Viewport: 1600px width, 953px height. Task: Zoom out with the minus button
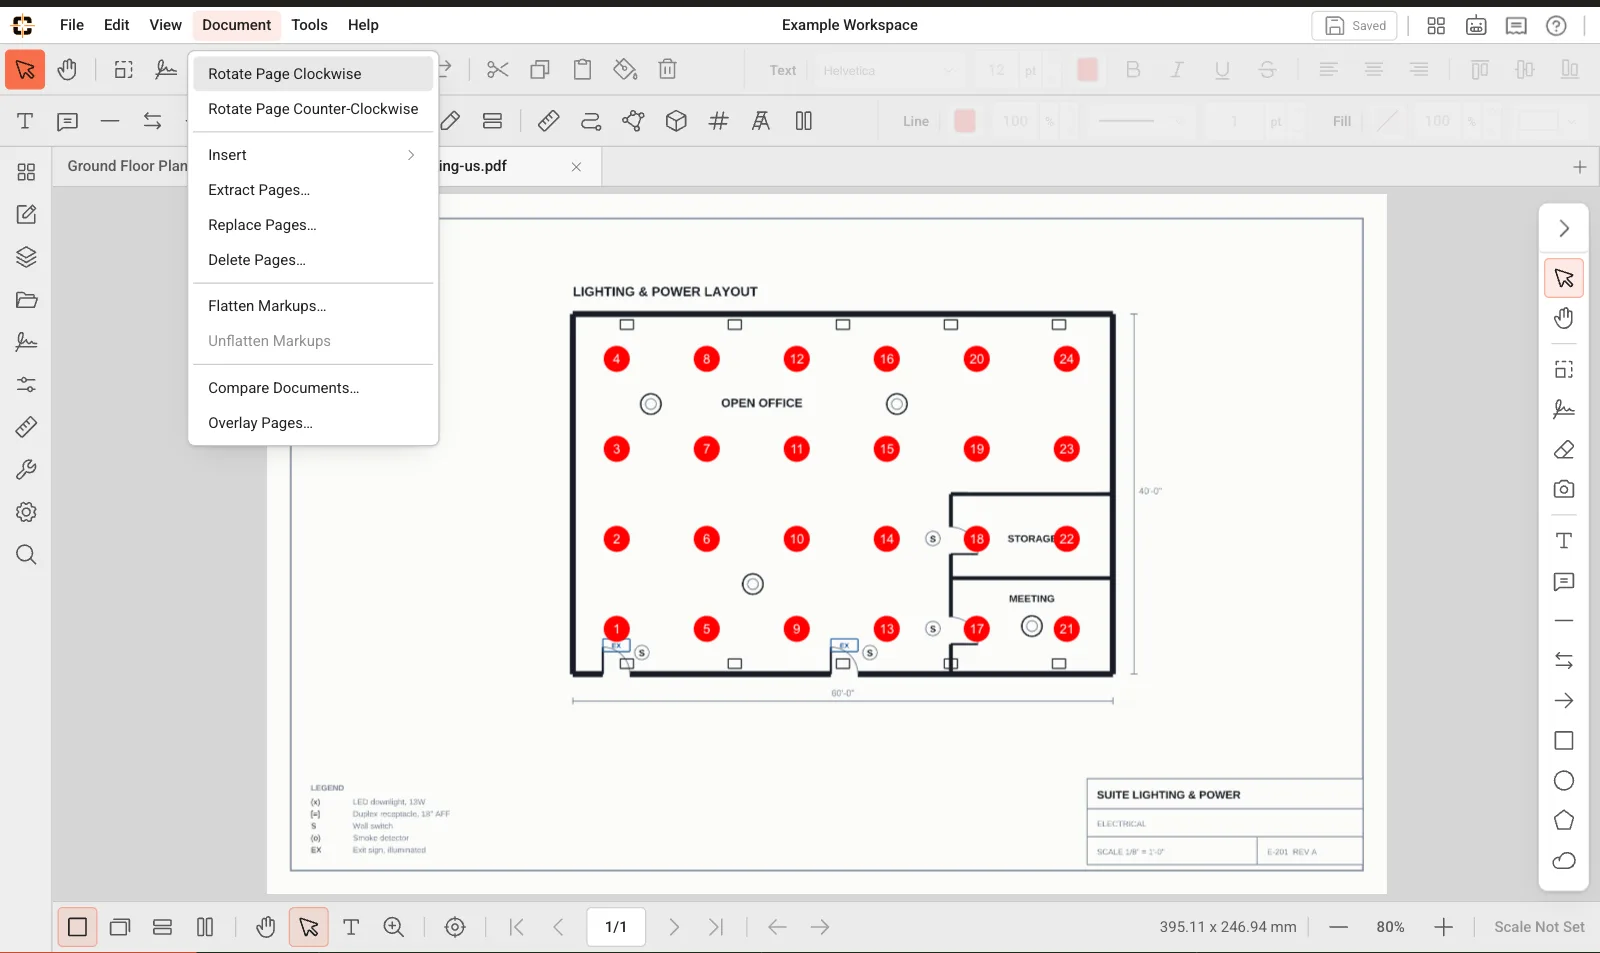[1338, 927]
